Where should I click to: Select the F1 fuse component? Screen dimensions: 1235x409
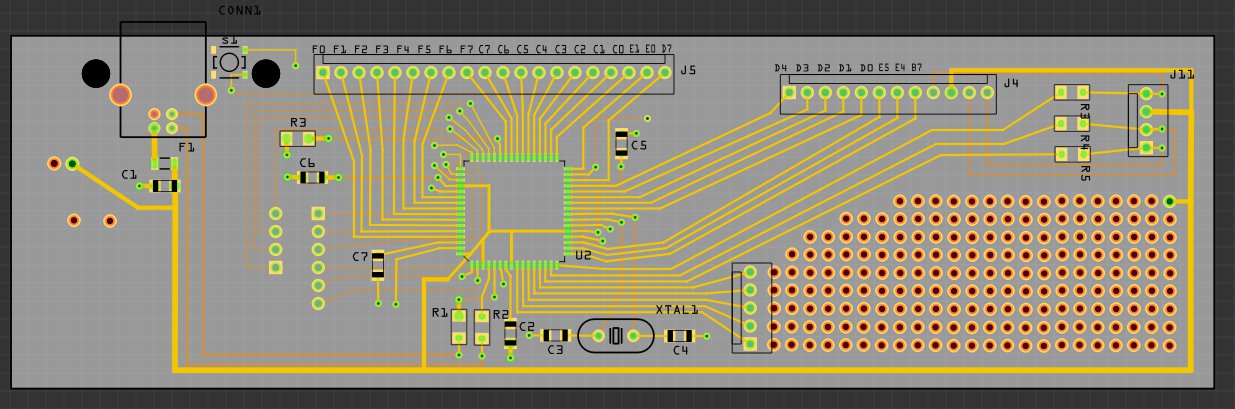[x=165, y=162]
